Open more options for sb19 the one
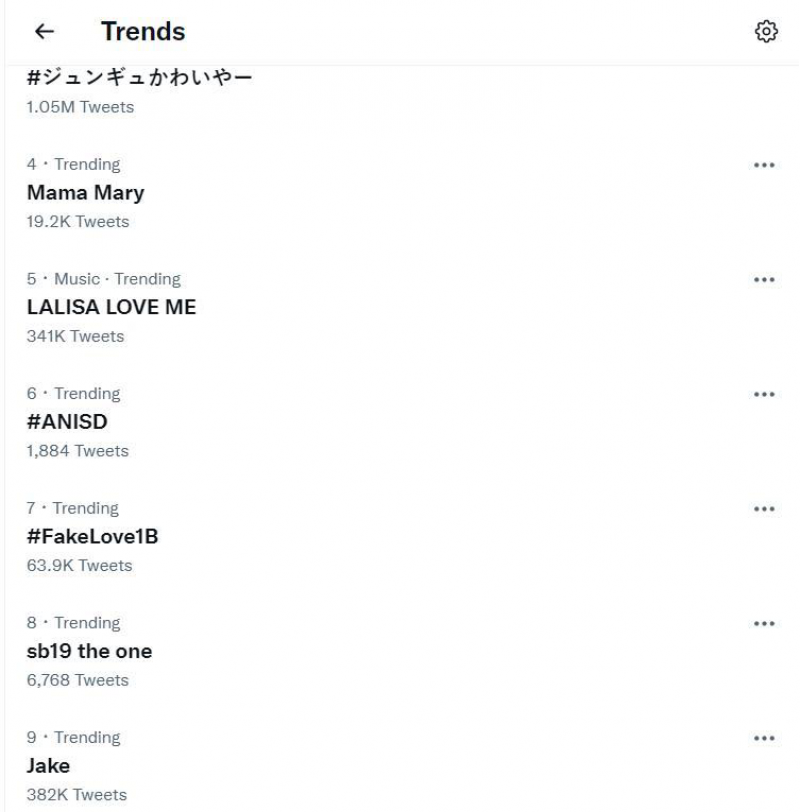800x812 pixels. click(x=765, y=623)
